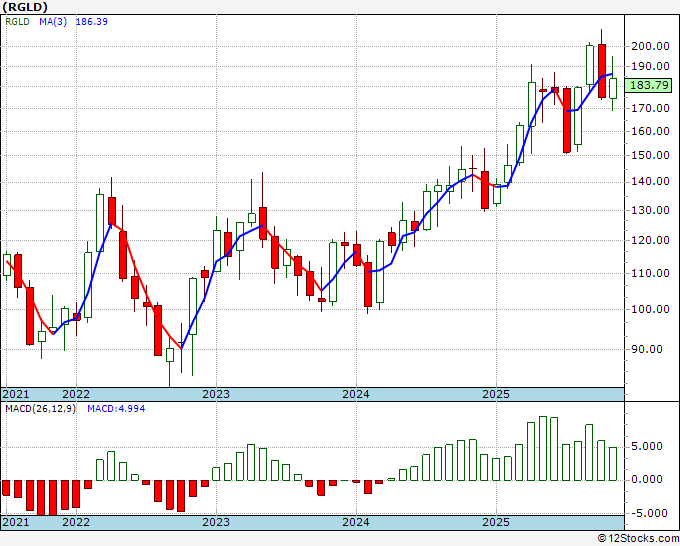
Task: Click the MACD(26,12,9) indicator label
Action: [x=40, y=409]
